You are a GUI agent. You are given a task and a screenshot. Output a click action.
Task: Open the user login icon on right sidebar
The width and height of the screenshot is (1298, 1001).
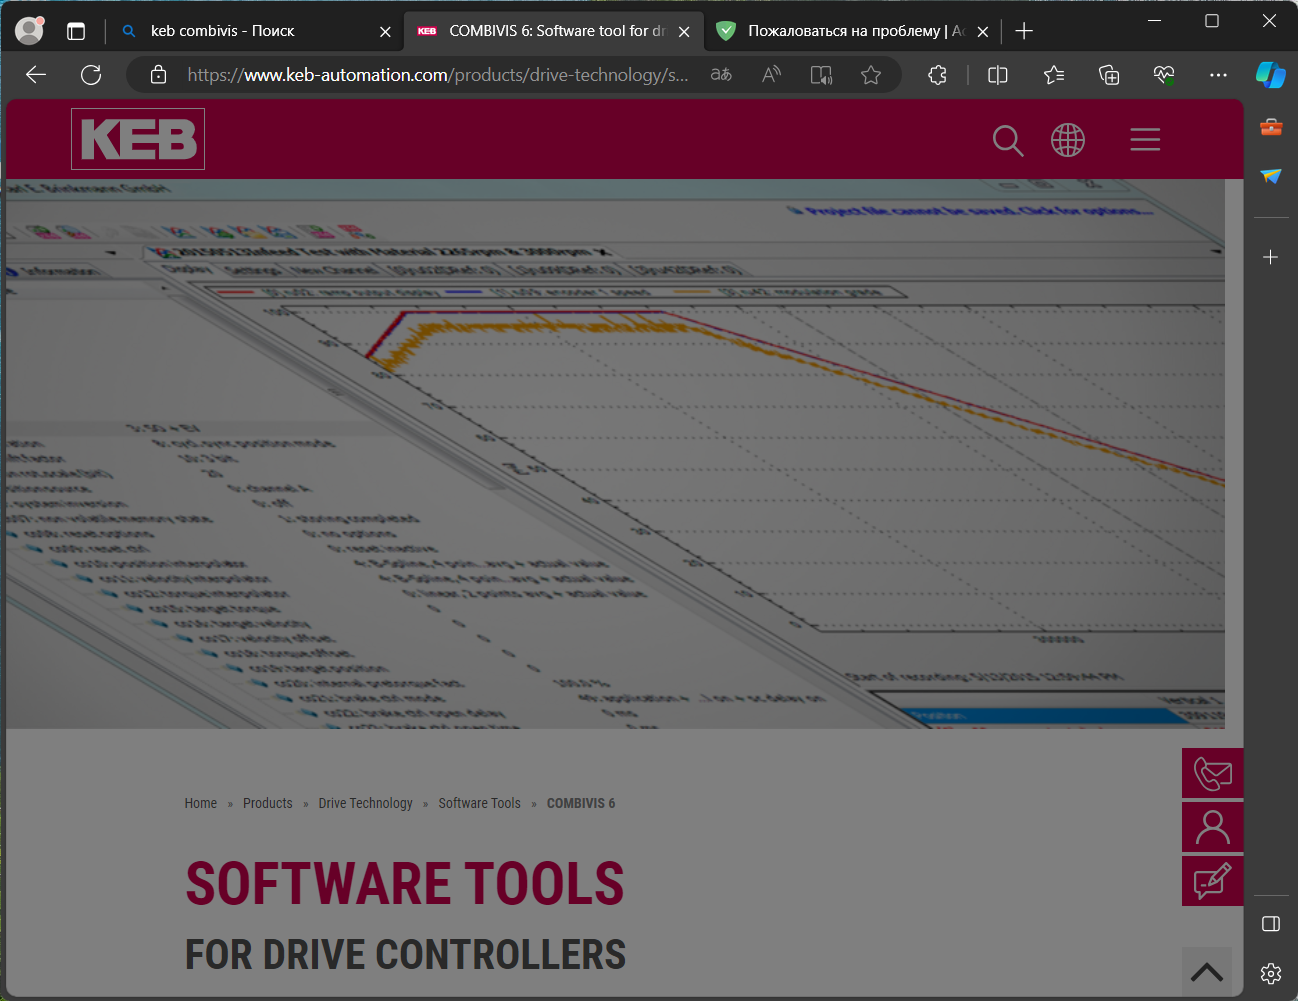(x=1212, y=827)
